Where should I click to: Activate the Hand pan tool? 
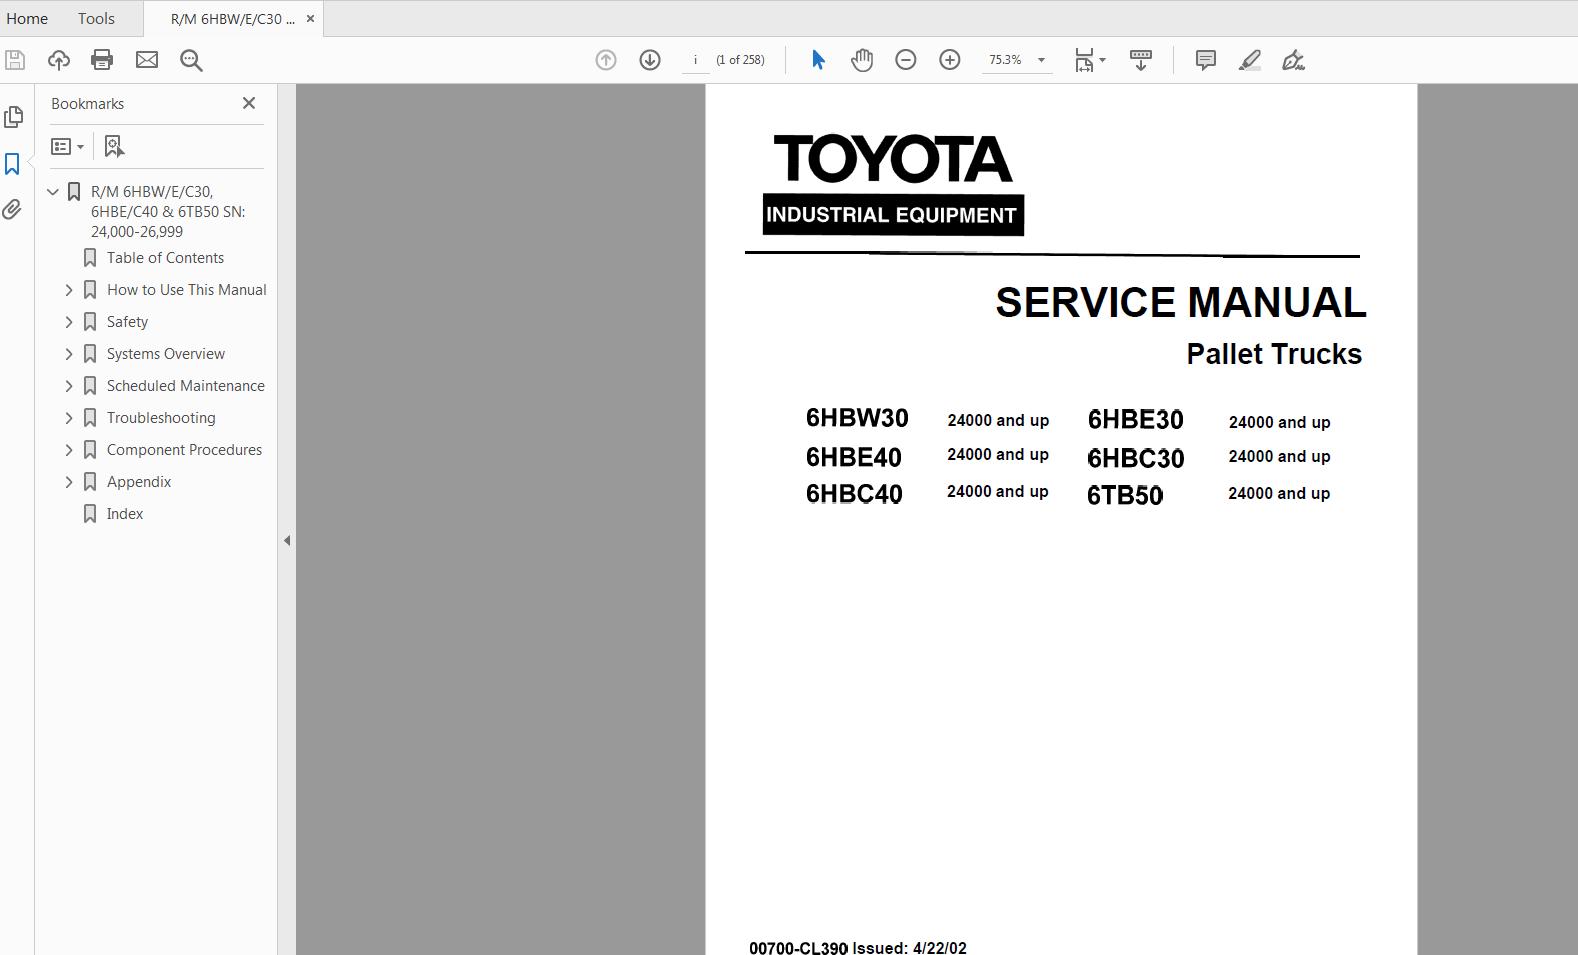click(x=862, y=60)
